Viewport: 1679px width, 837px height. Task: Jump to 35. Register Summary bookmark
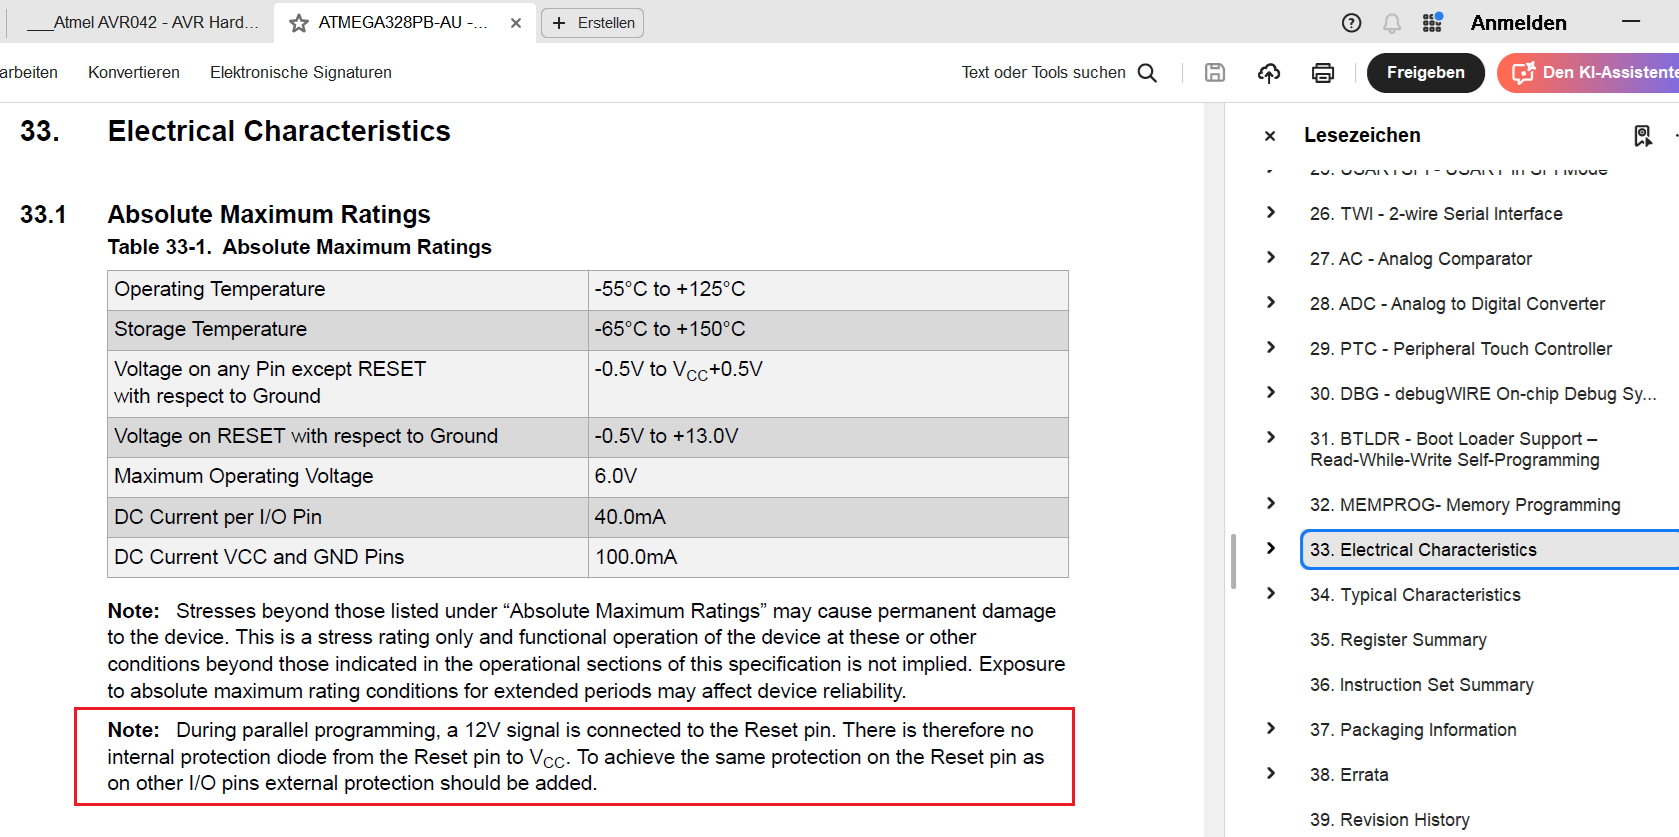click(x=1398, y=640)
